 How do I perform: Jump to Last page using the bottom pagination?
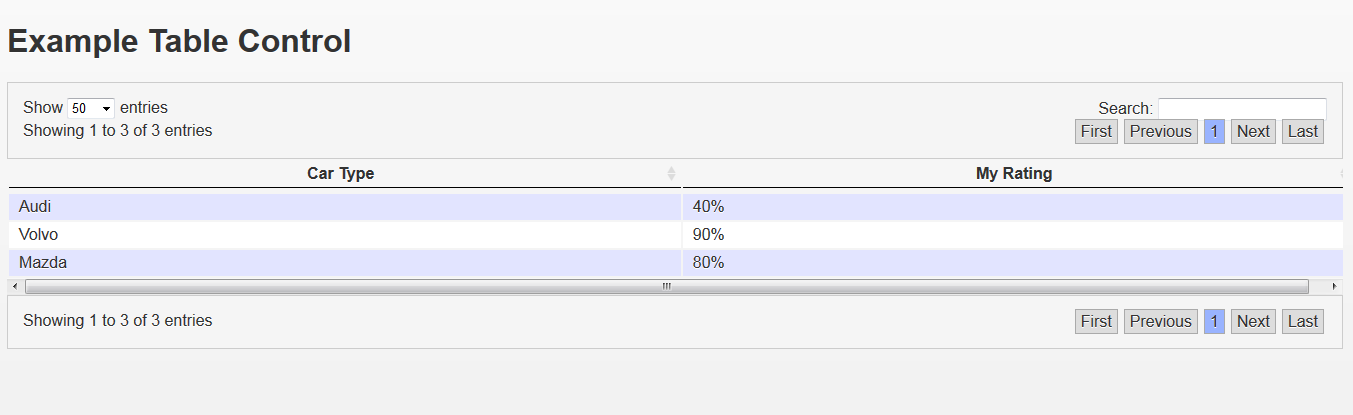click(x=1303, y=321)
